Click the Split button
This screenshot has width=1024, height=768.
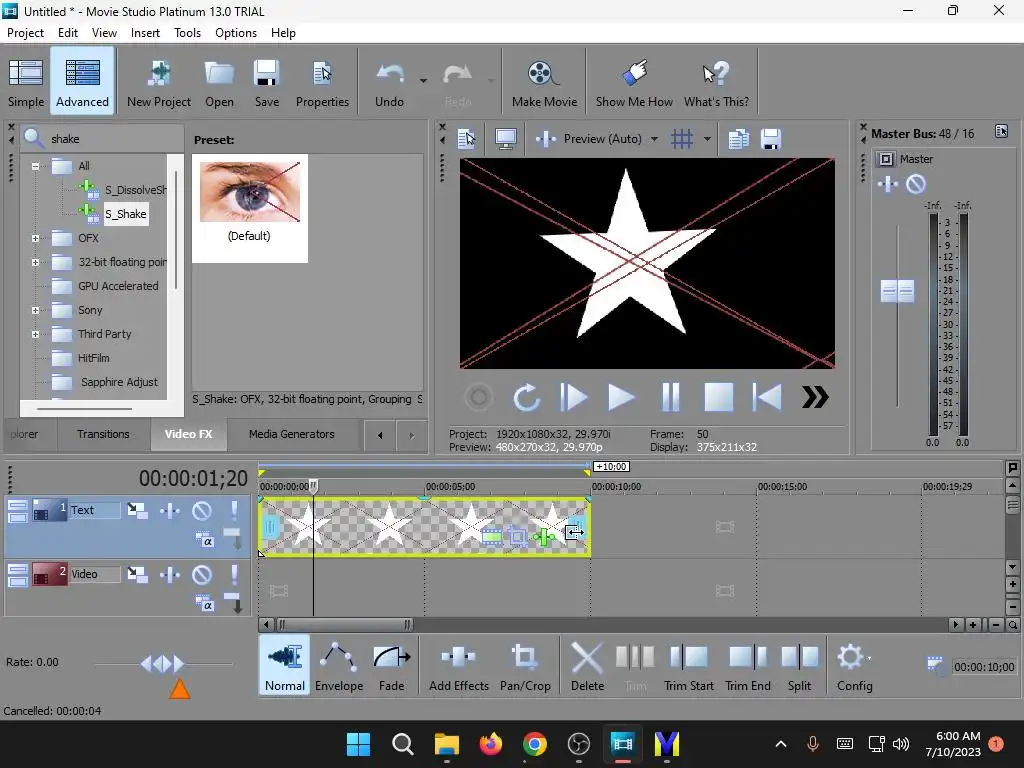(x=799, y=666)
